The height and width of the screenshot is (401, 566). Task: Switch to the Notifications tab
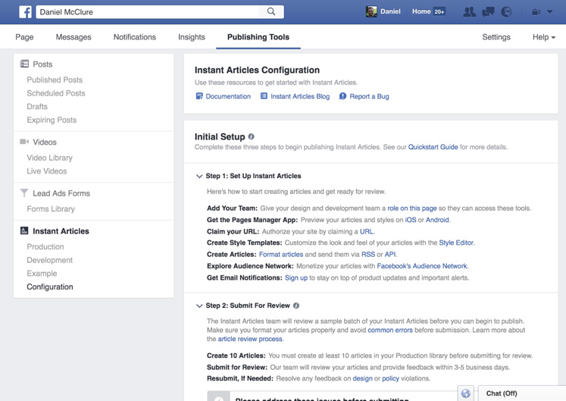[135, 37]
